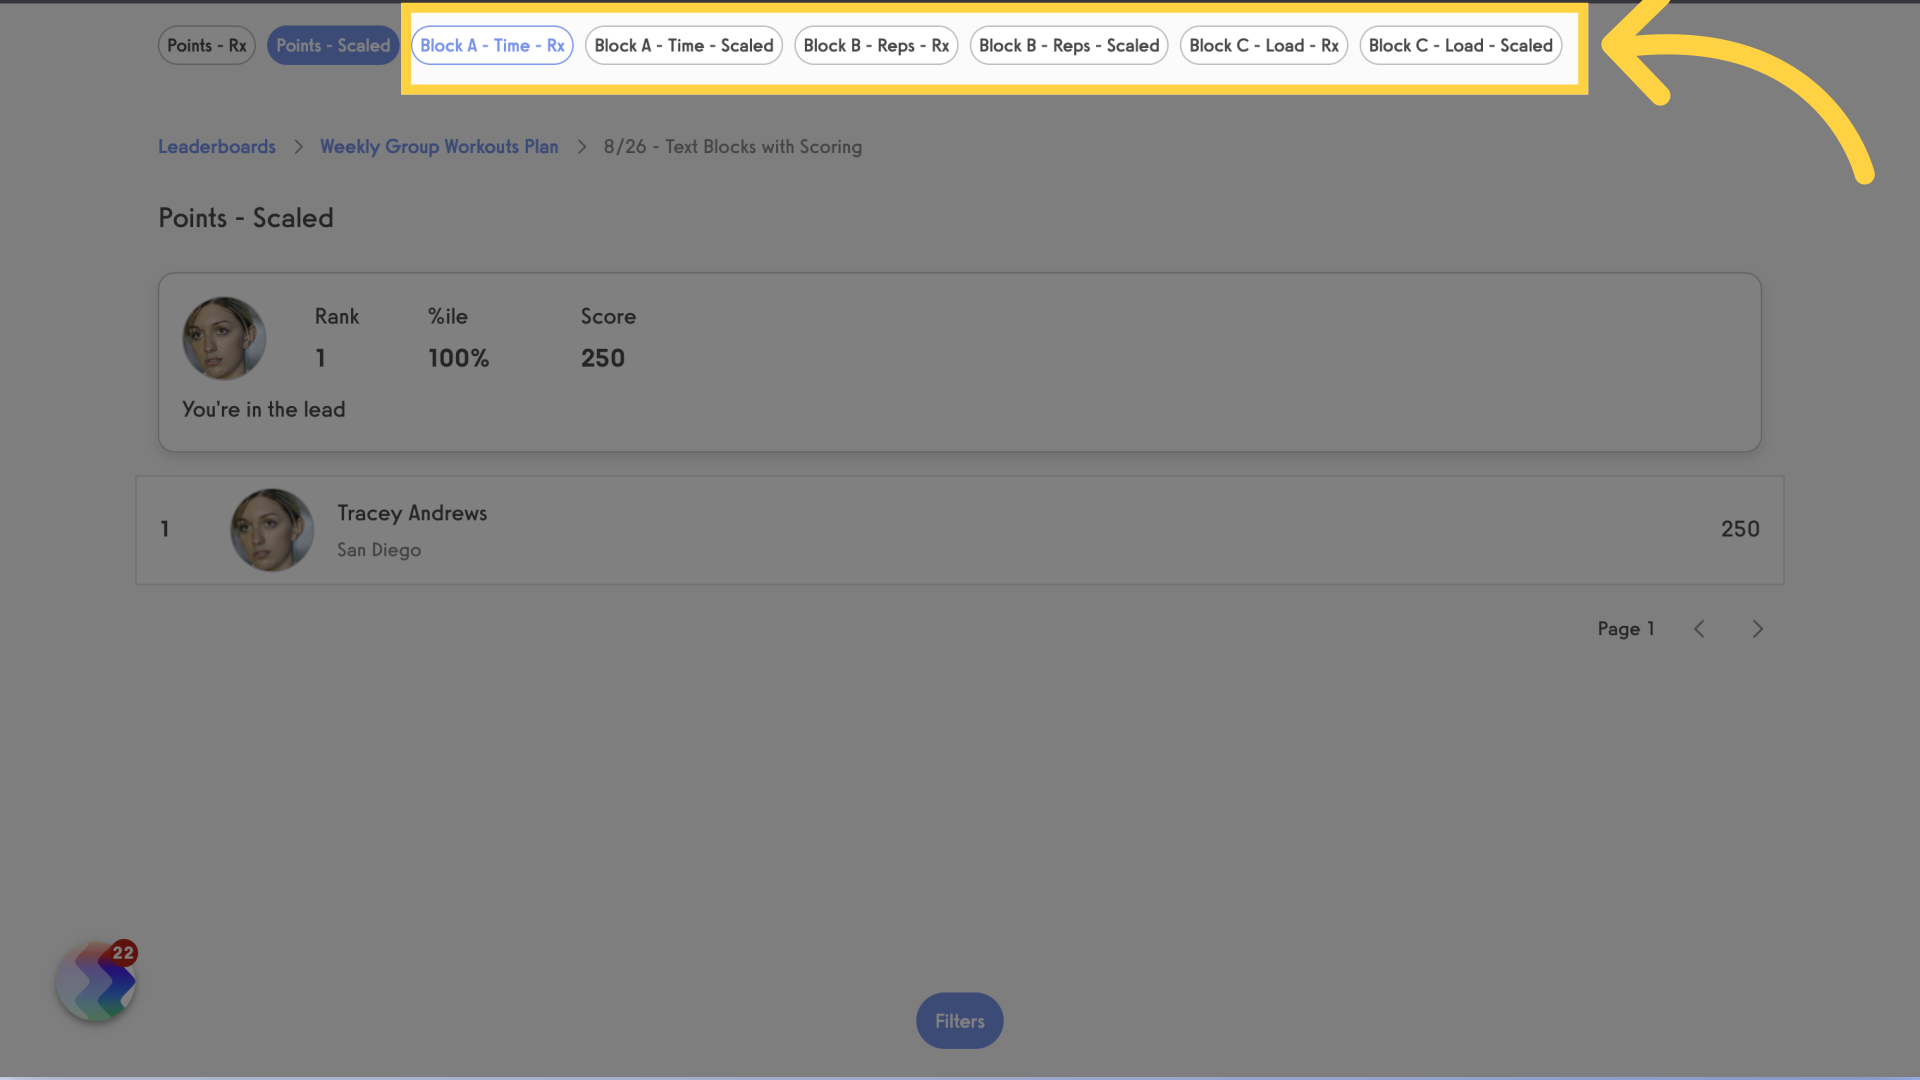This screenshot has width=1920, height=1080.
Task: Select Block A - Time - Scaled tab
Action: click(x=683, y=45)
